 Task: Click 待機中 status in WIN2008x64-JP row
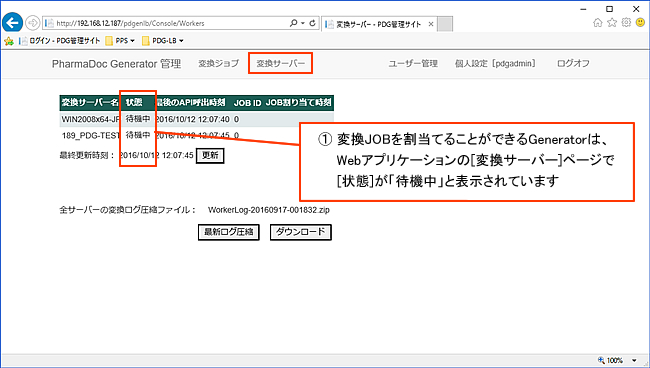coord(138,119)
